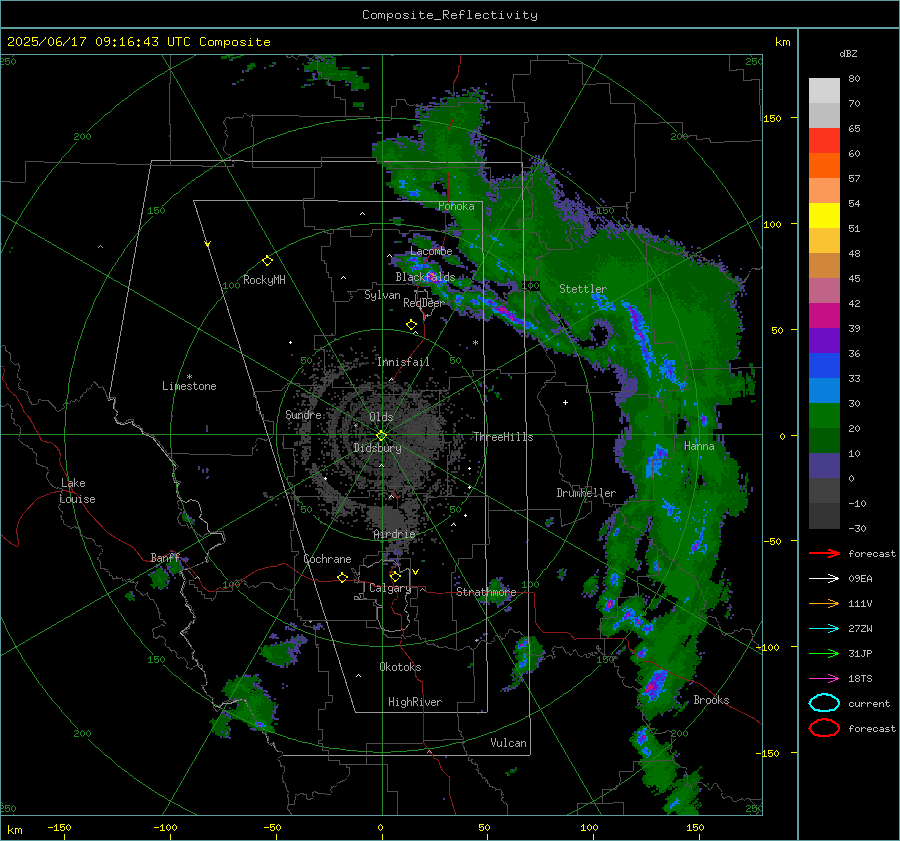900x841 pixels.
Task: Click the dBZ legend heading
Action: click(x=848, y=53)
